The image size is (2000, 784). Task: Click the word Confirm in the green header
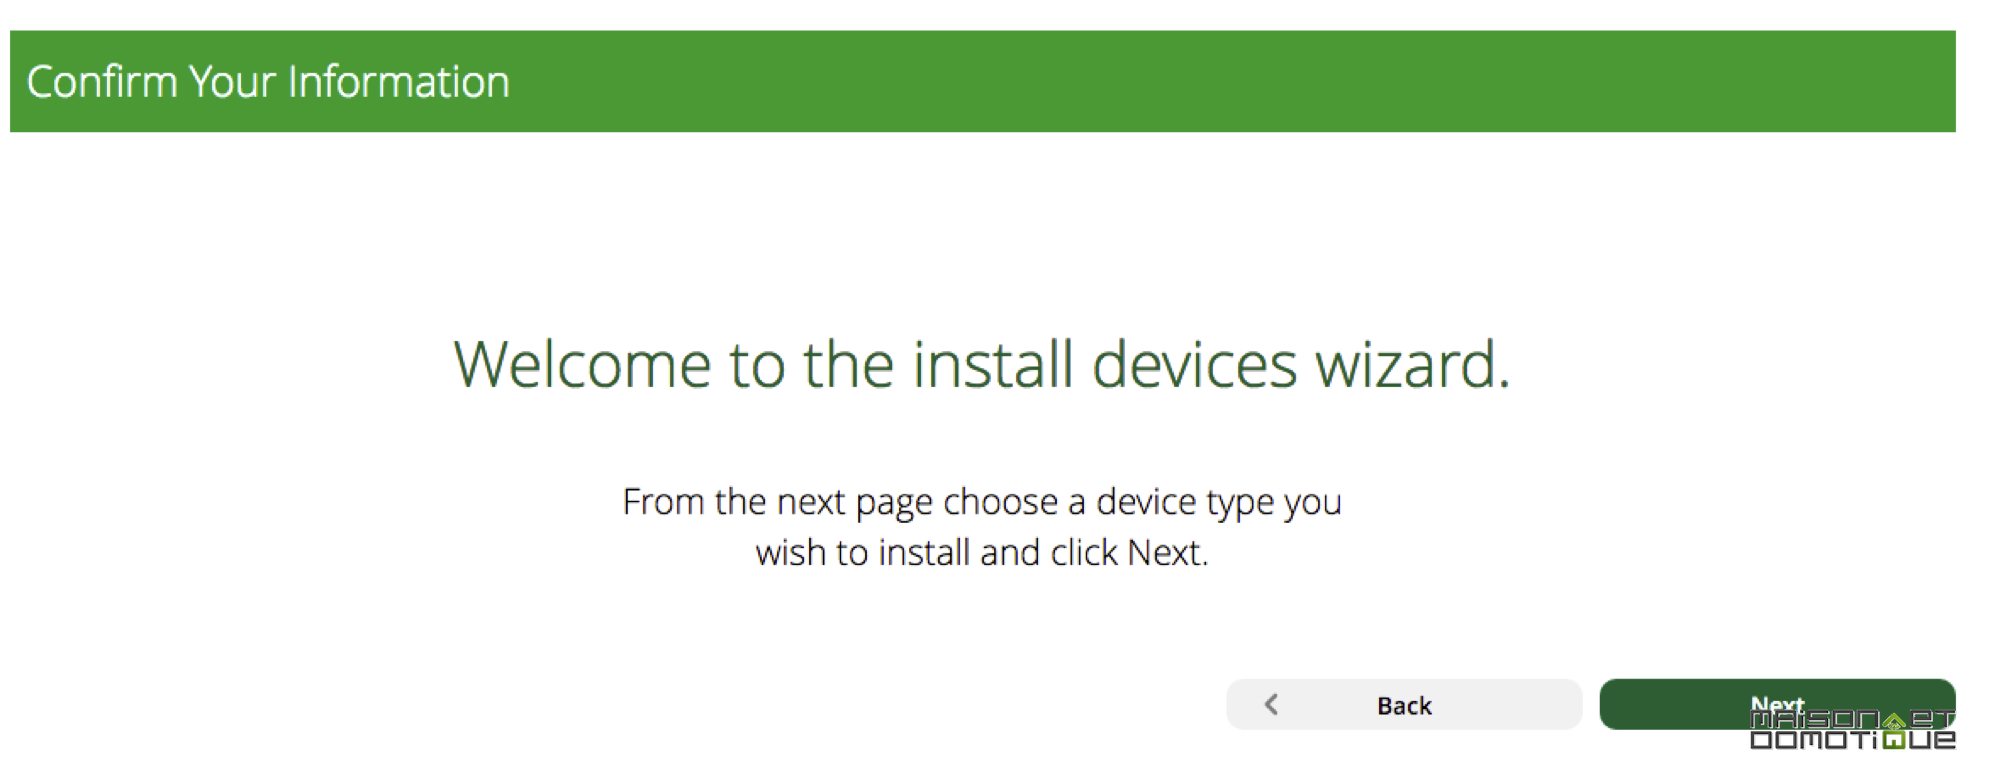click(101, 82)
